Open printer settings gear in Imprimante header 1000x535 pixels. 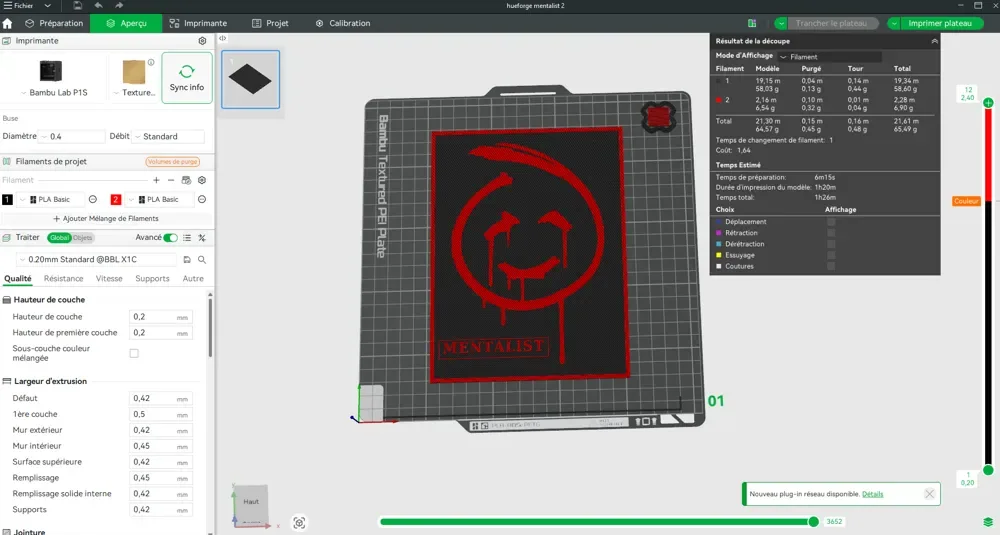coord(202,41)
